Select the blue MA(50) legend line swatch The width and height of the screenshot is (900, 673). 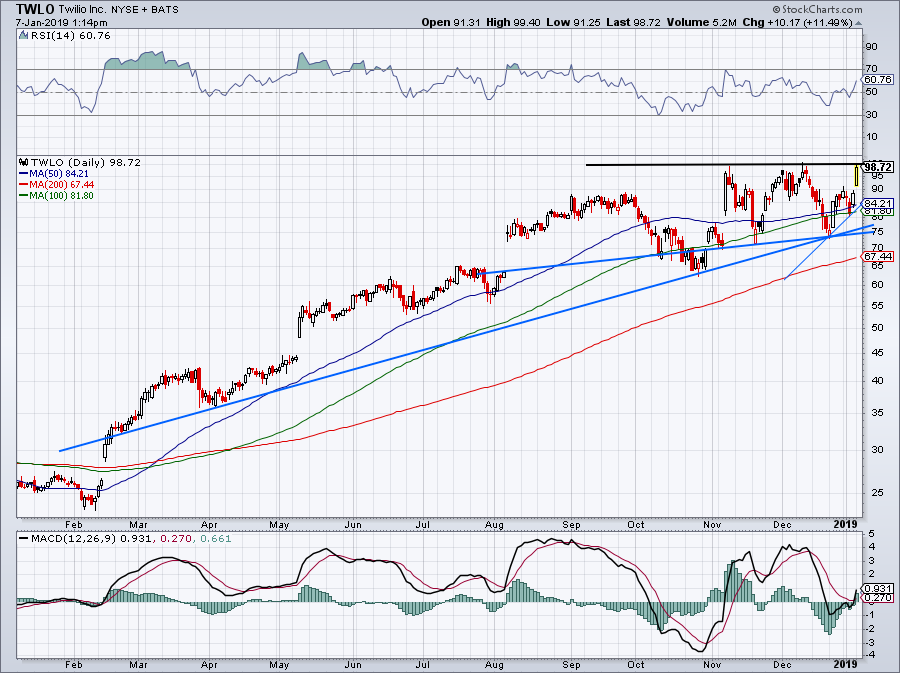(24, 174)
